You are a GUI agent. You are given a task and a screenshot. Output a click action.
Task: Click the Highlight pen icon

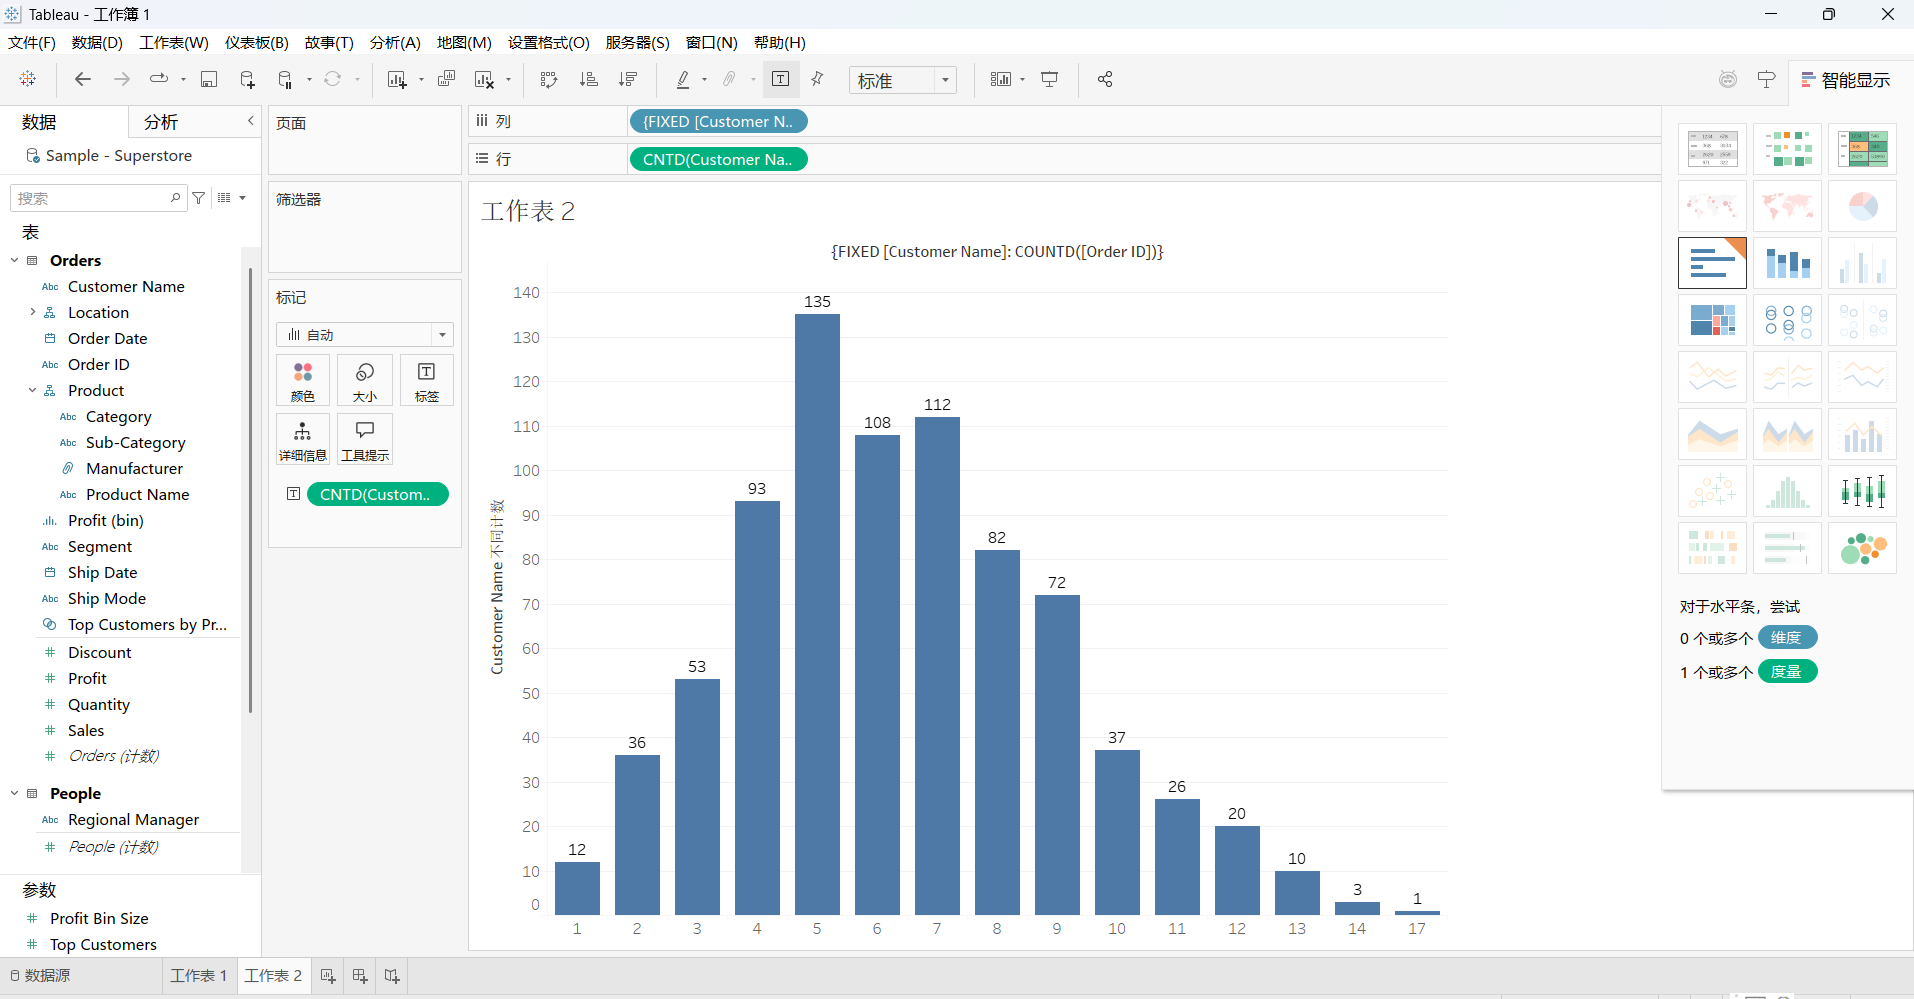683,79
